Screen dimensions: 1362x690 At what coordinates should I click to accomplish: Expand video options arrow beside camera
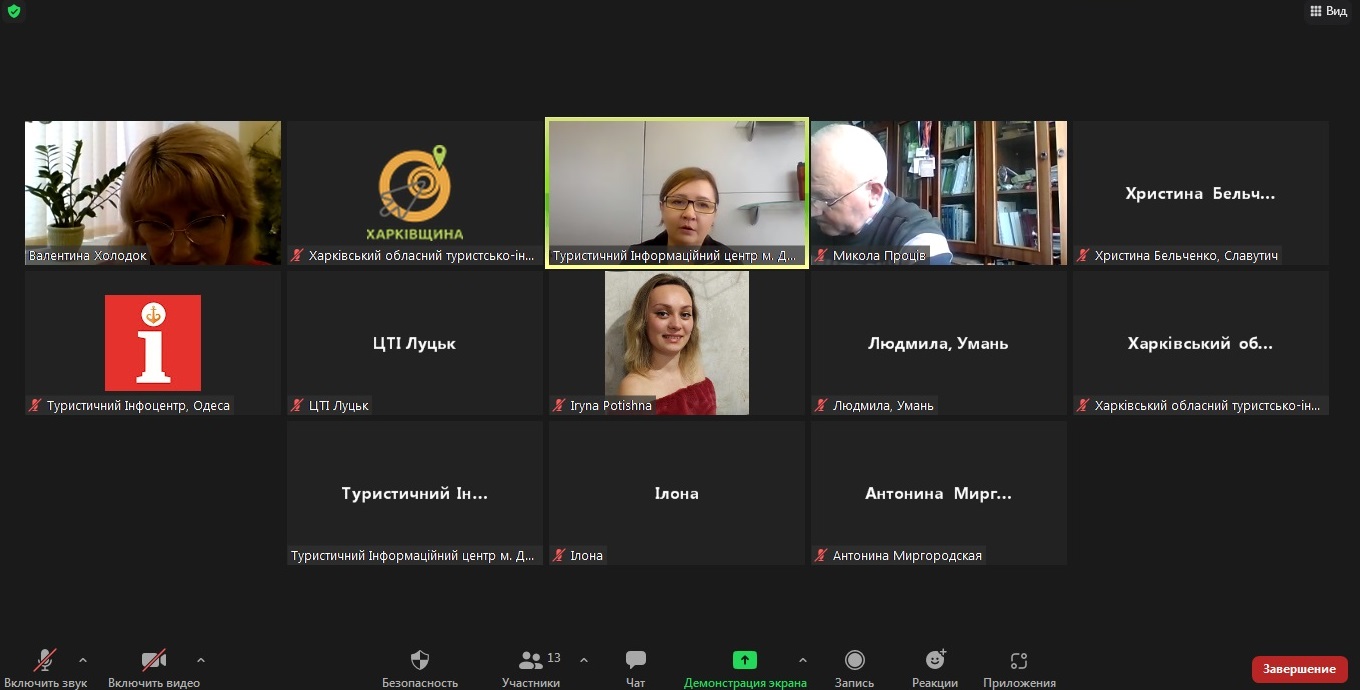click(x=201, y=660)
